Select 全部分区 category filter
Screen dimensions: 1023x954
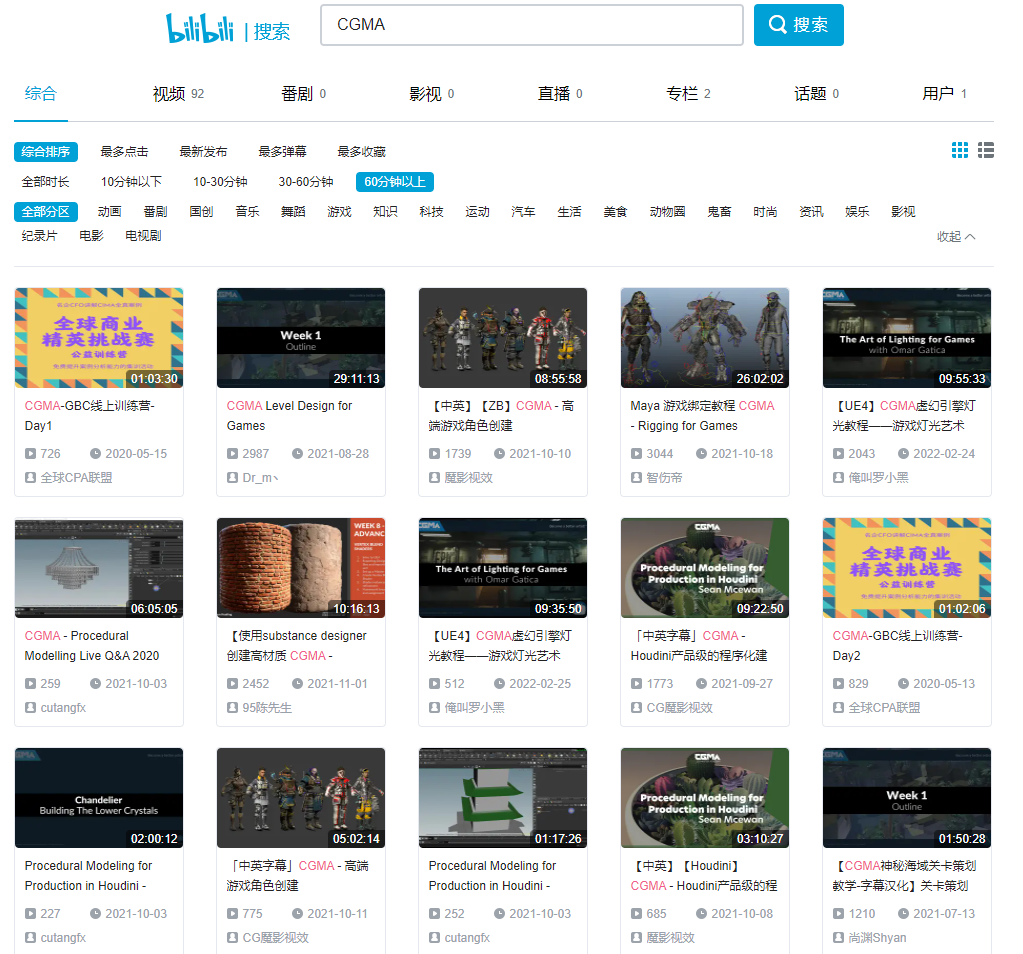tap(46, 211)
